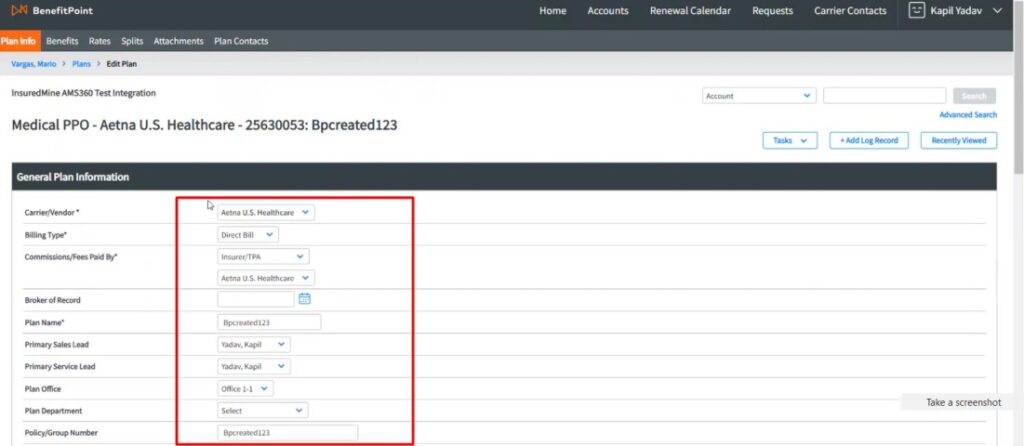Viewport: 1024px width, 446px height.
Task: Open the Billing Type dropdown
Action: pyautogui.click(x=248, y=235)
